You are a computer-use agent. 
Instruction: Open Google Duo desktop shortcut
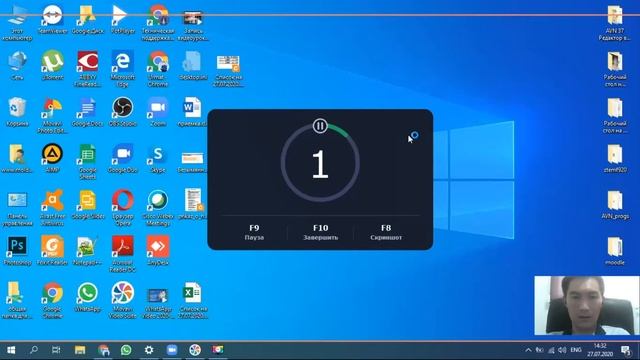coord(122,158)
